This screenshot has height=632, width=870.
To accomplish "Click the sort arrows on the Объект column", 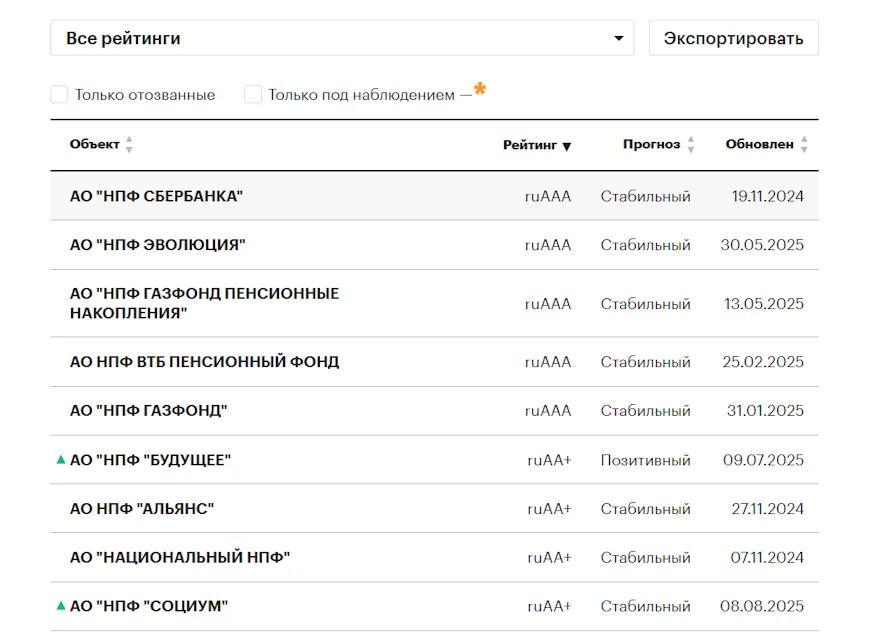I will point(131,144).
